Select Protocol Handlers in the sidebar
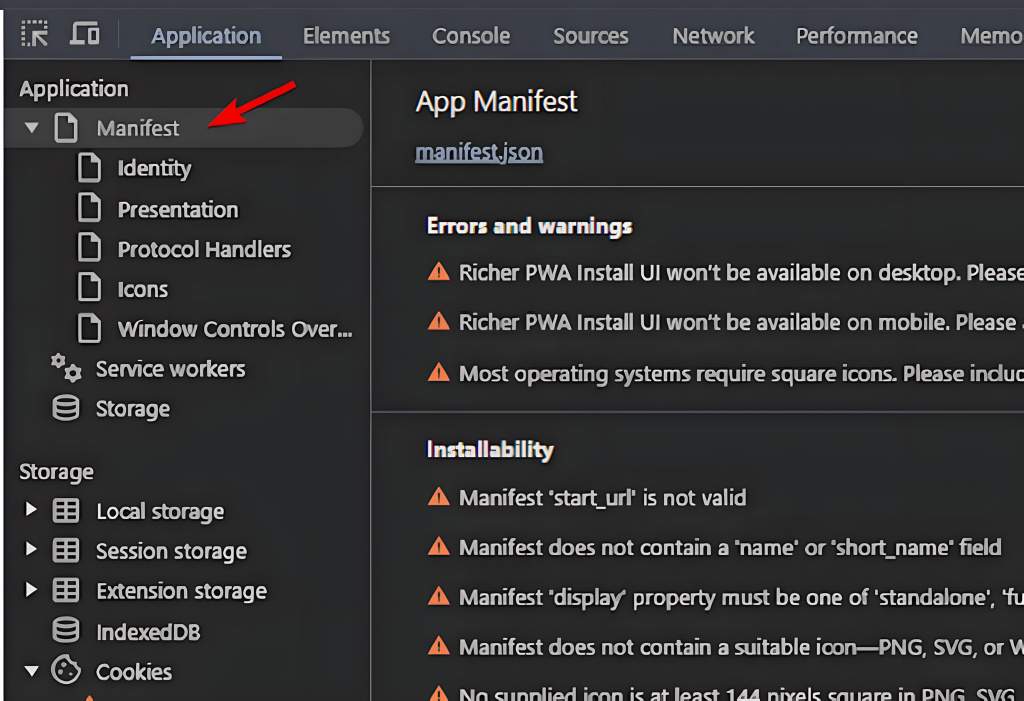 coord(204,250)
